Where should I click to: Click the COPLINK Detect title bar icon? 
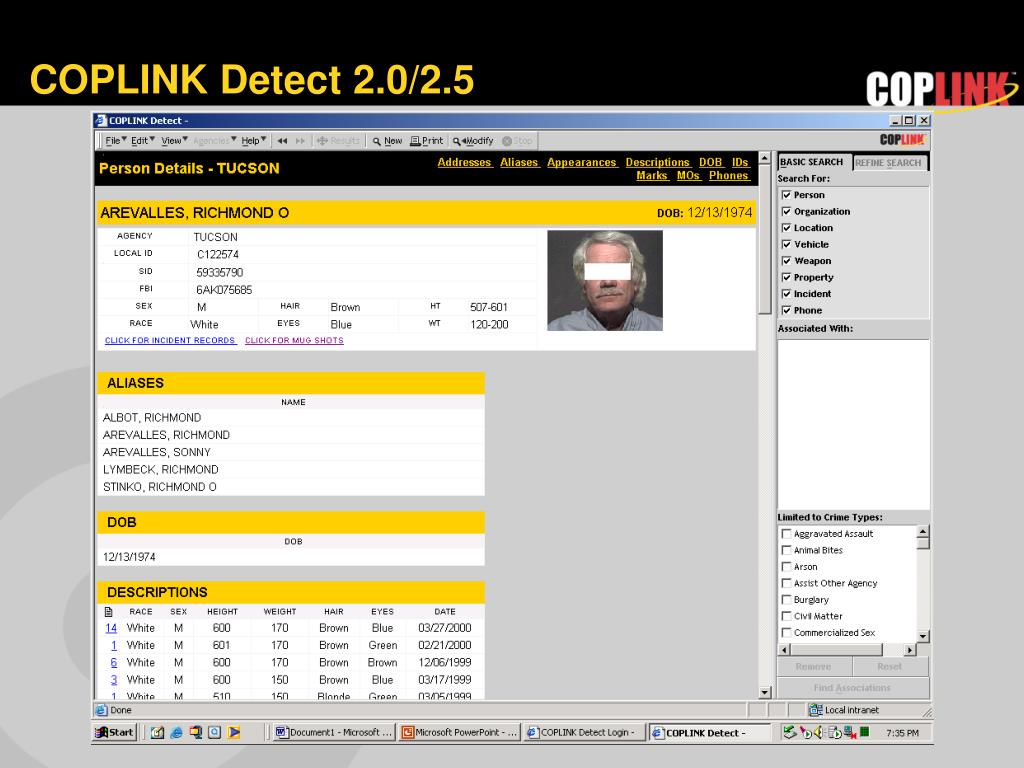tap(101, 120)
